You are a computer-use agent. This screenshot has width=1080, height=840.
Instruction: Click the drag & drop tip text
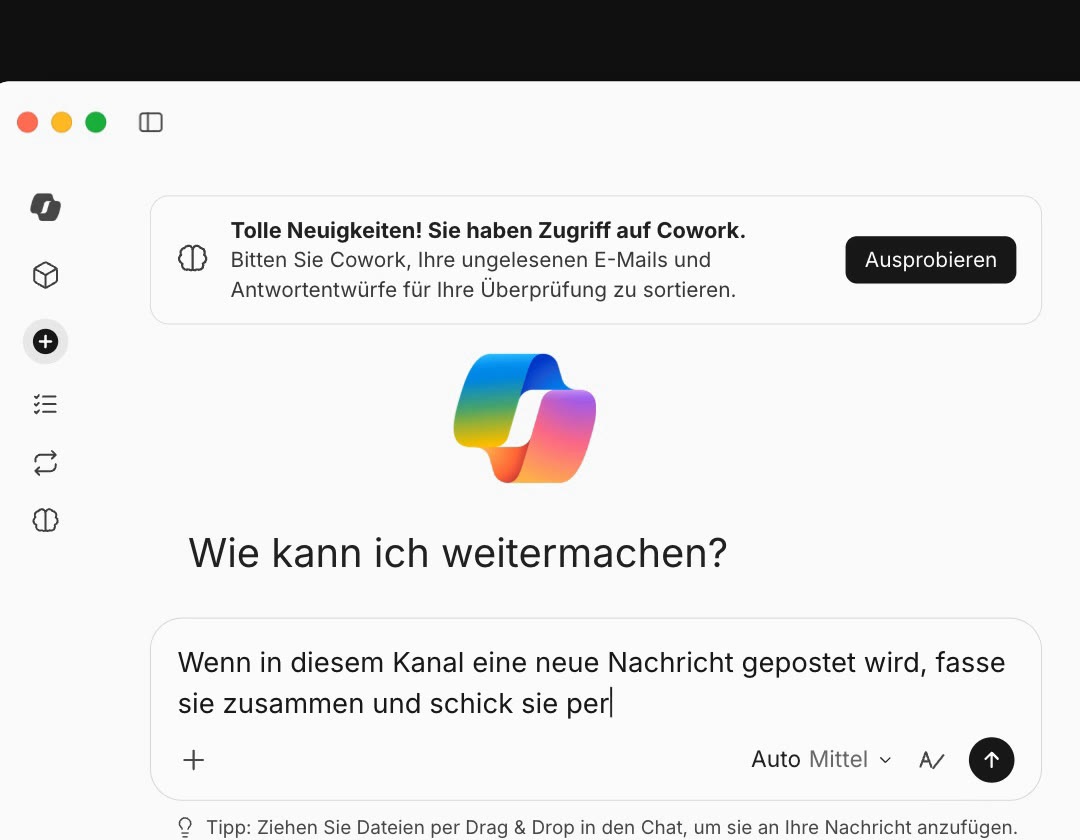tap(612, 827)
